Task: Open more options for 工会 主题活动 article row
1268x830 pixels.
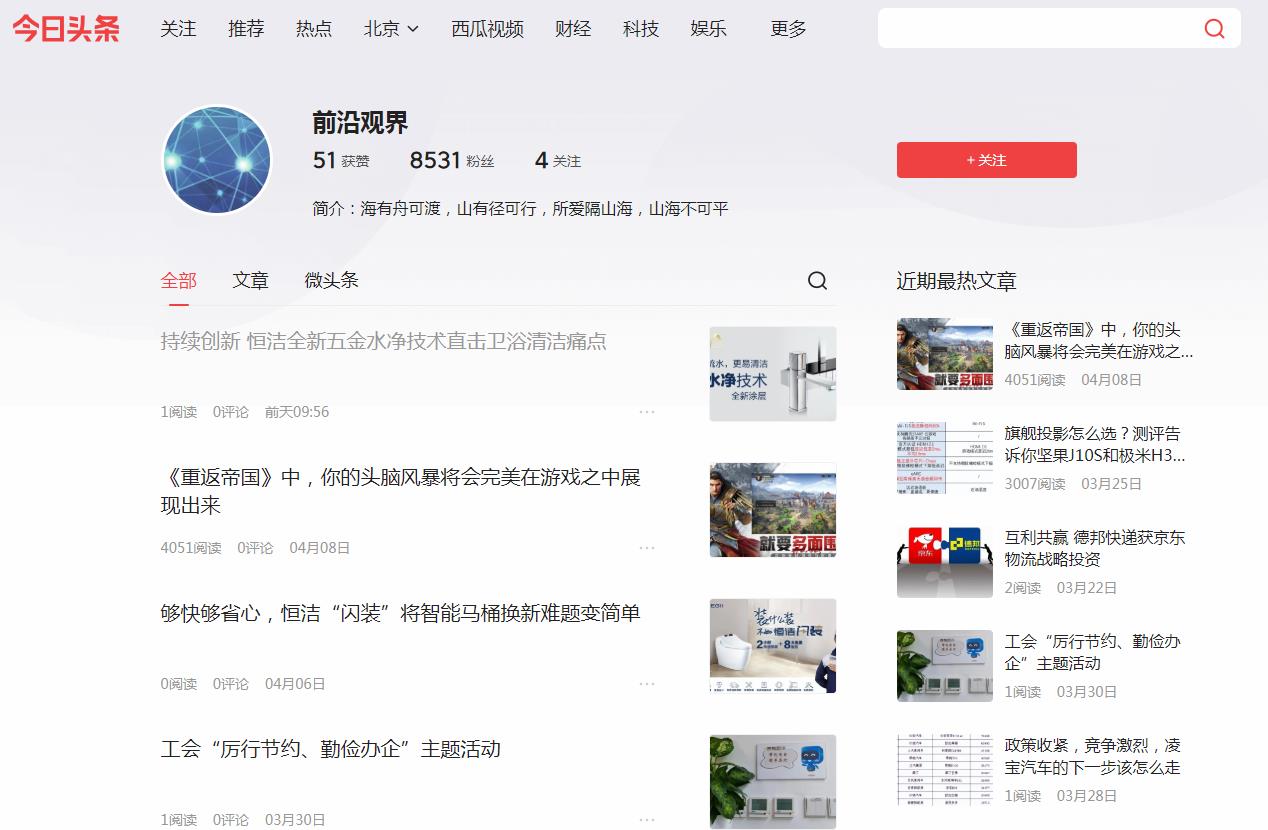Action: [647, 819]
